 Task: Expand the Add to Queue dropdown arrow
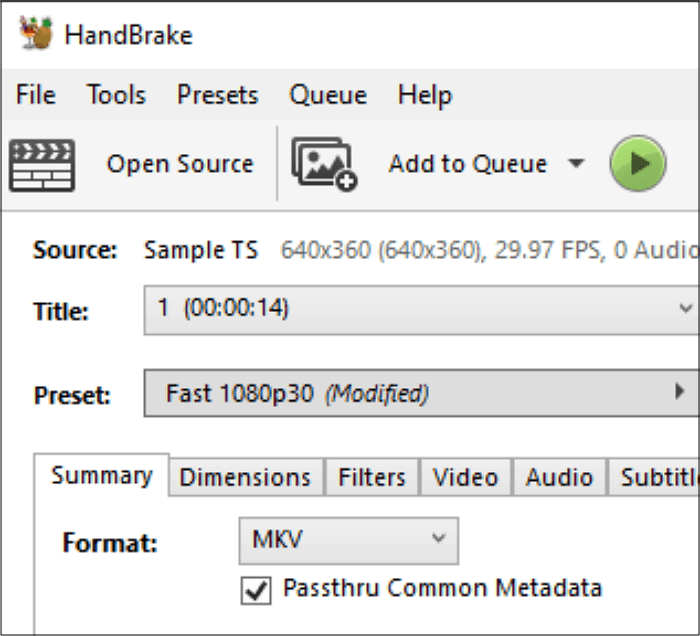pos(576,164)
